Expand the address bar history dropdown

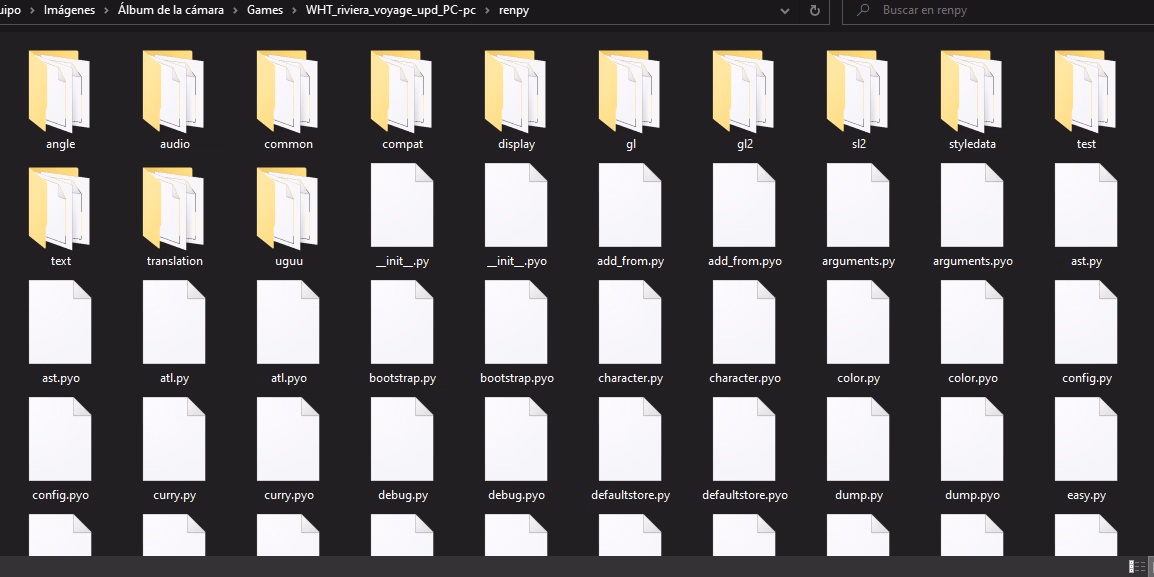click(x=785, y=11)
